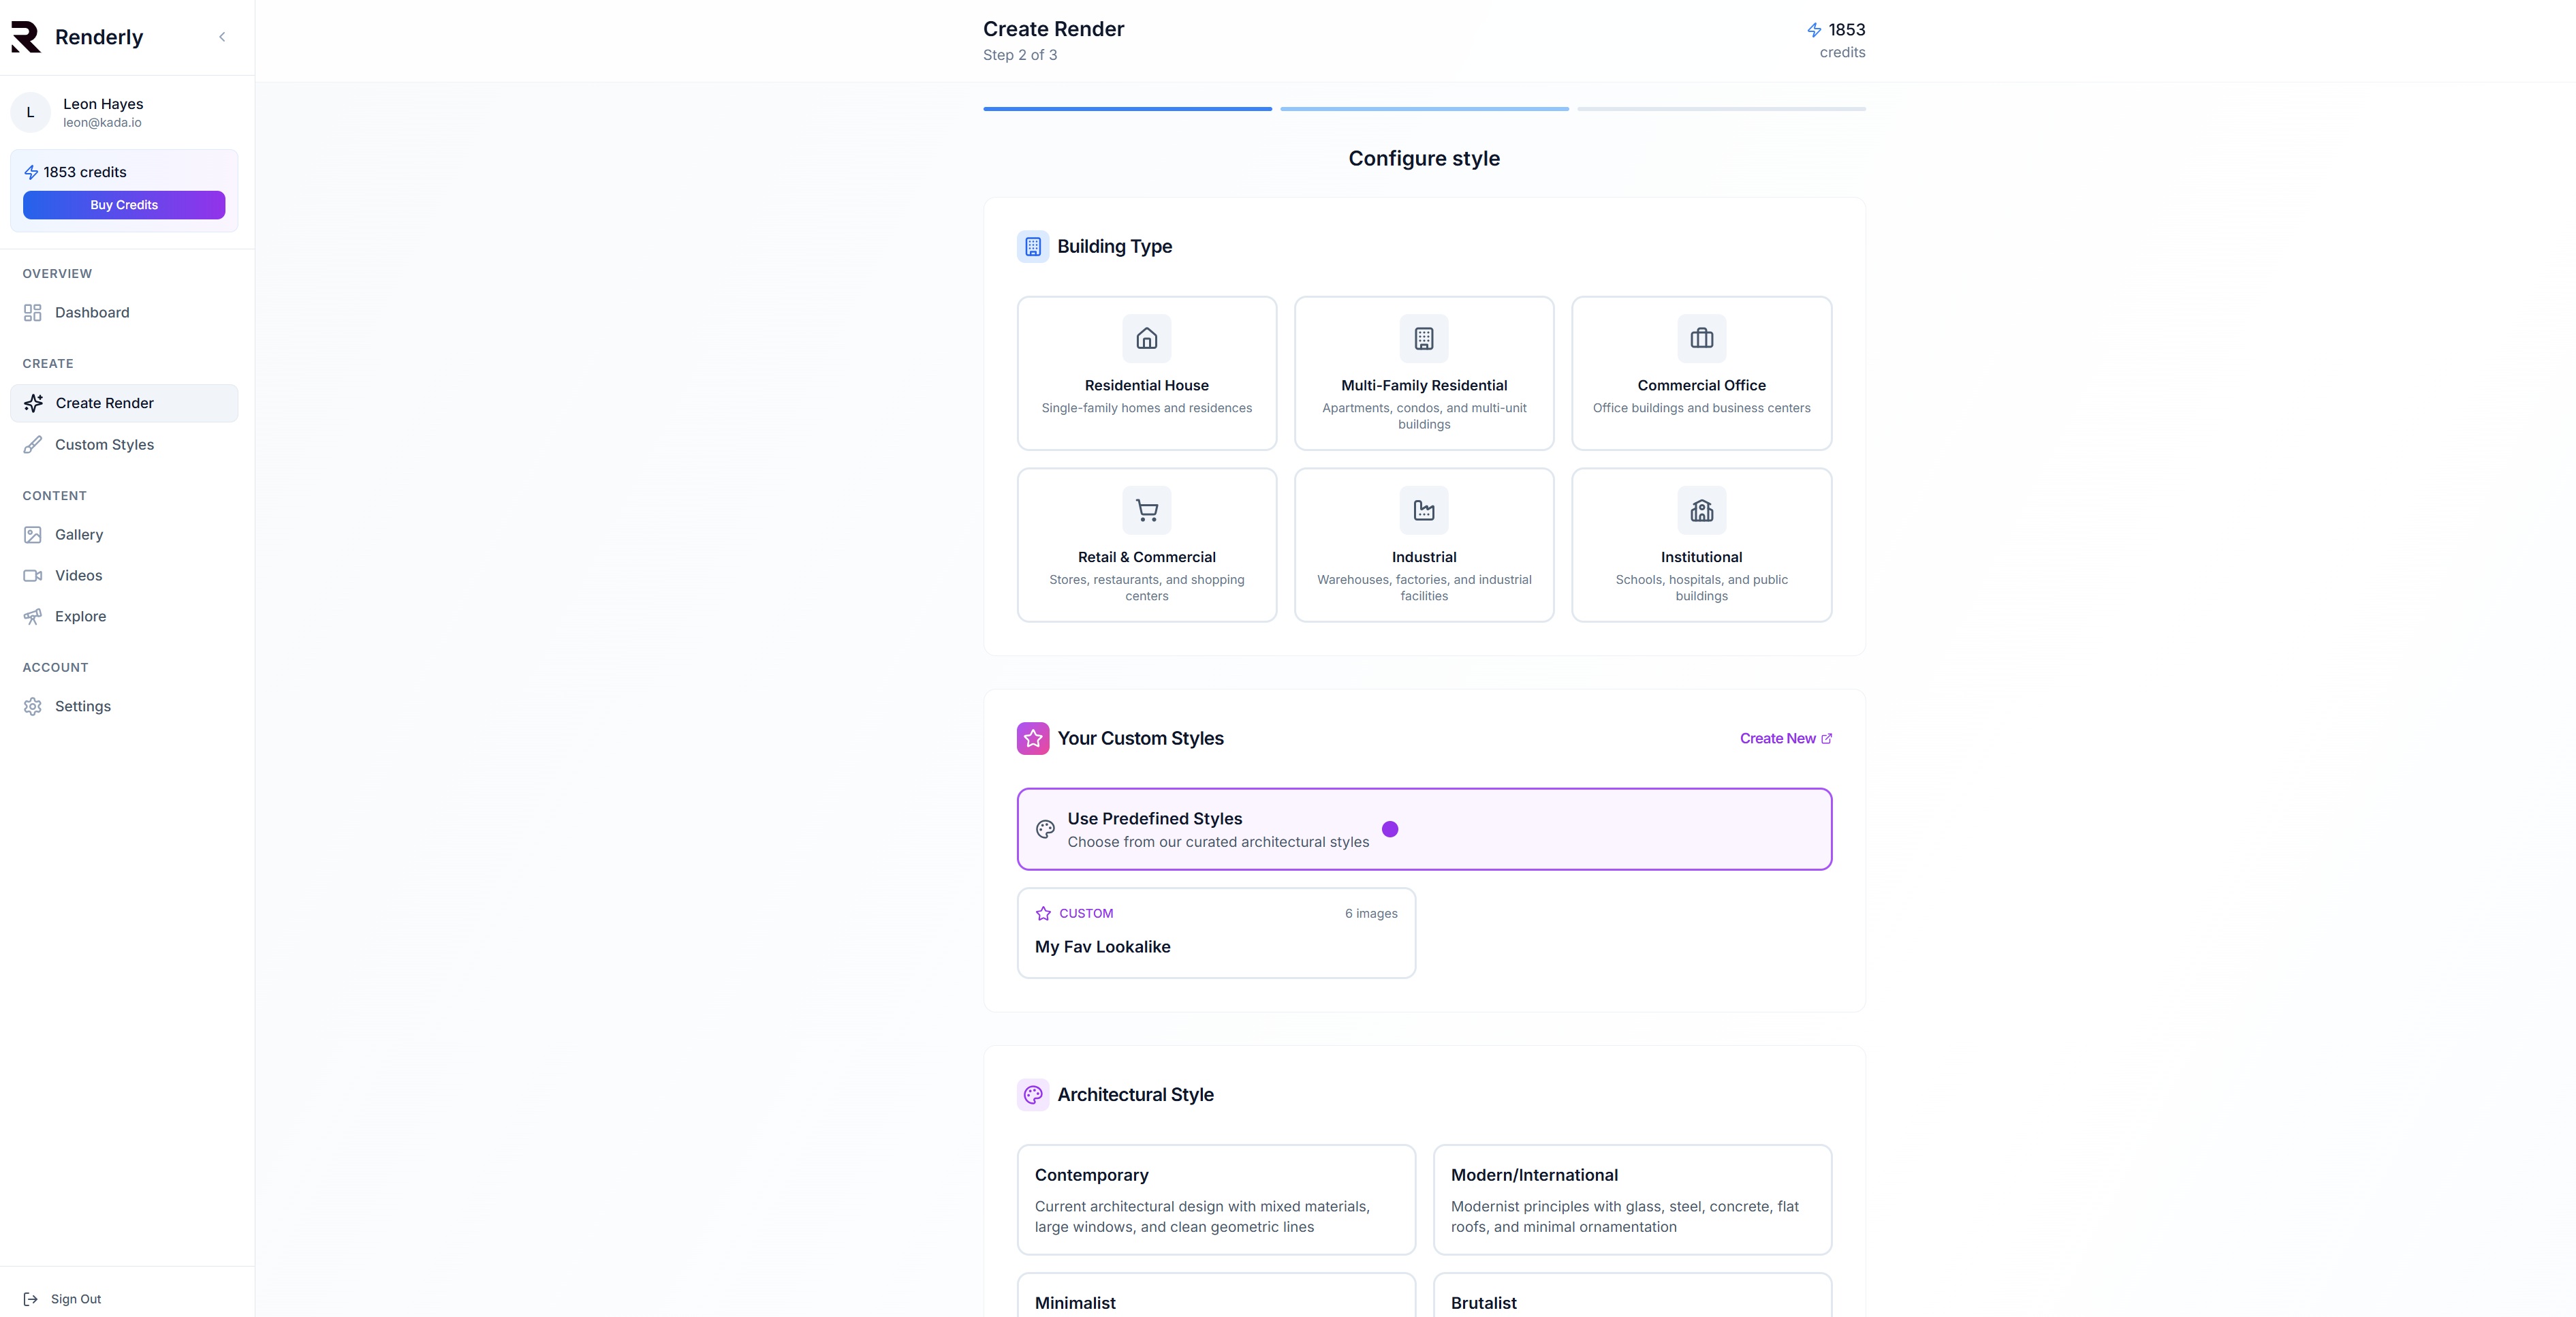
Task: Click the Retail shopping cart icon
Action: click(x=1147, y=511)
